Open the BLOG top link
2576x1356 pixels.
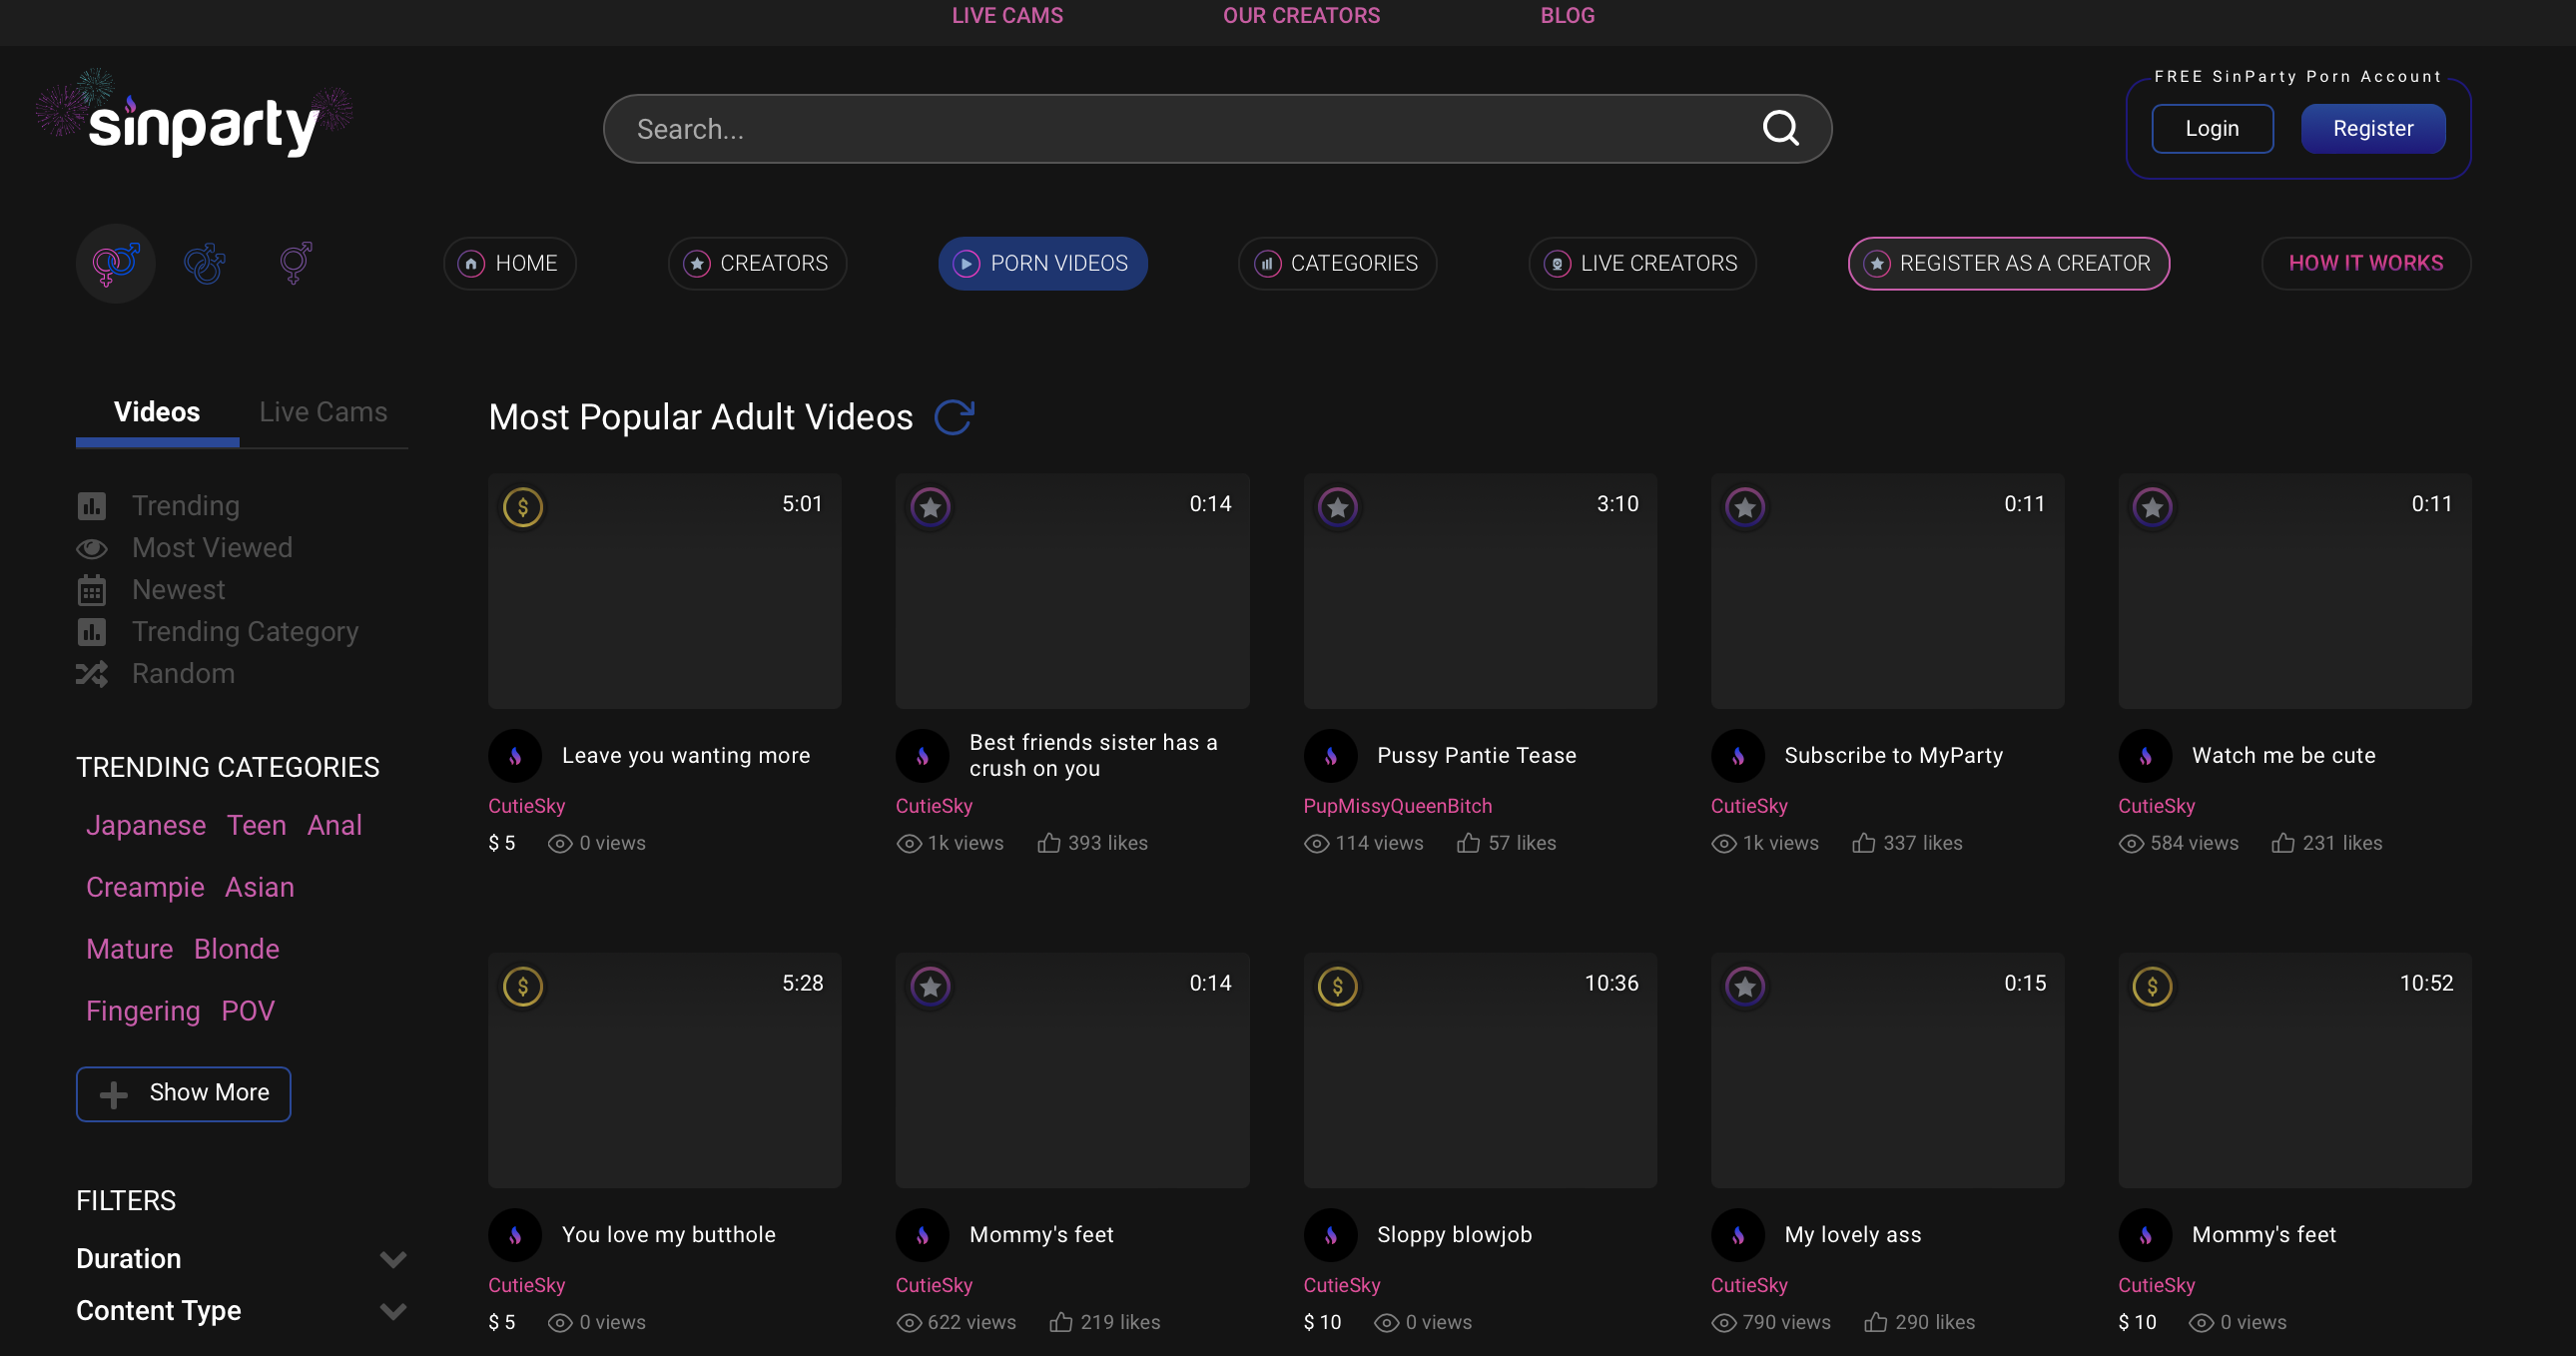point(1567,15)
